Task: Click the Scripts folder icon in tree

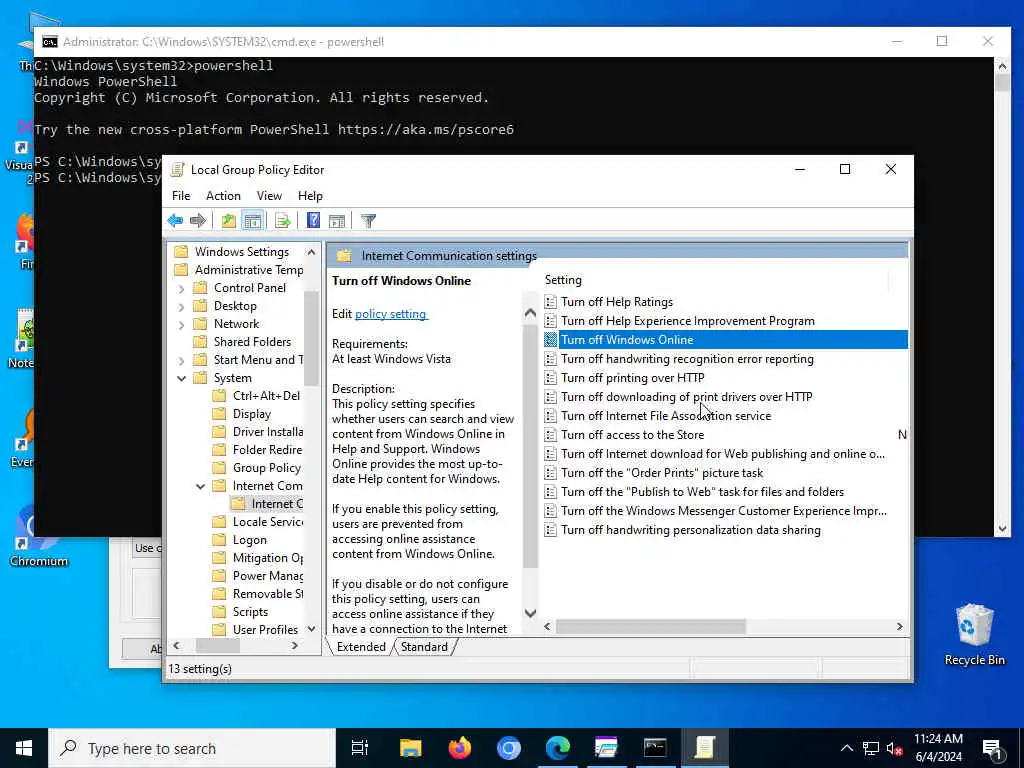Action: (219, 612)
